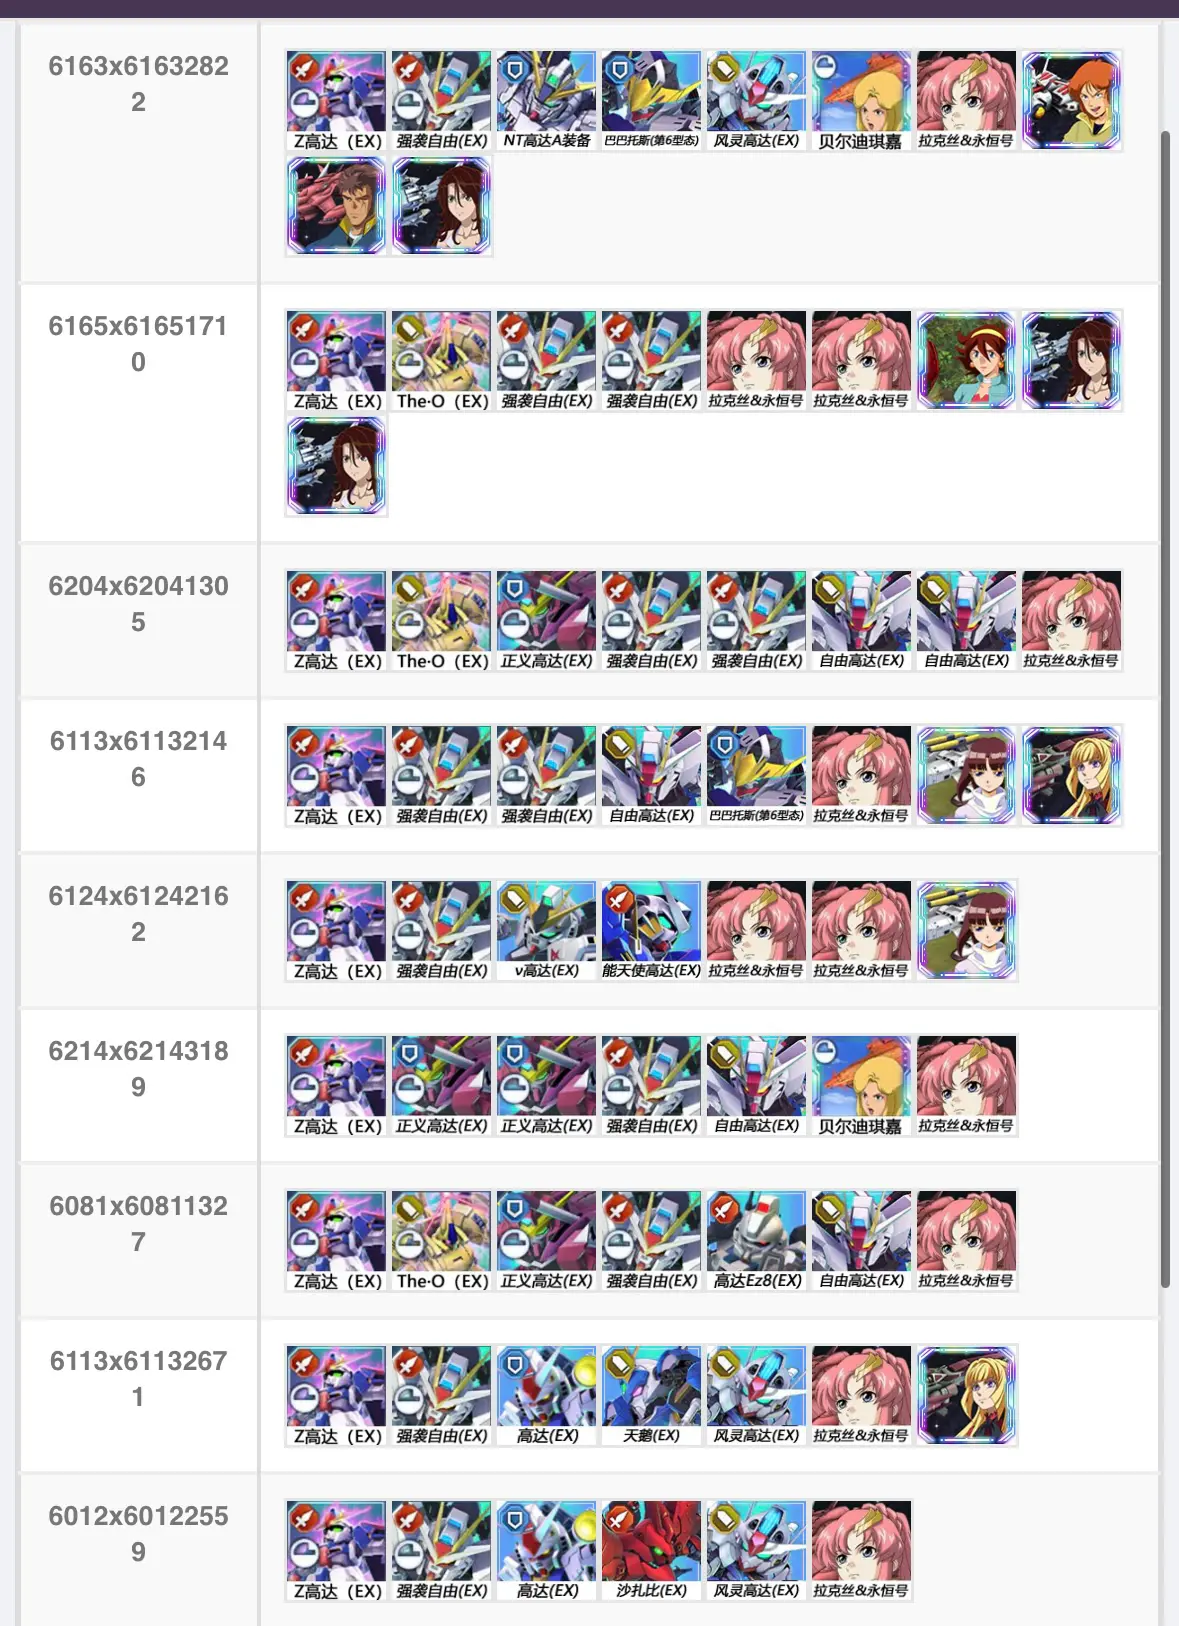Image resolution: width=1179 pixels, height=1626 pixels.
Task: Open account ID 6204x62041305
Action: click(138, 604)
